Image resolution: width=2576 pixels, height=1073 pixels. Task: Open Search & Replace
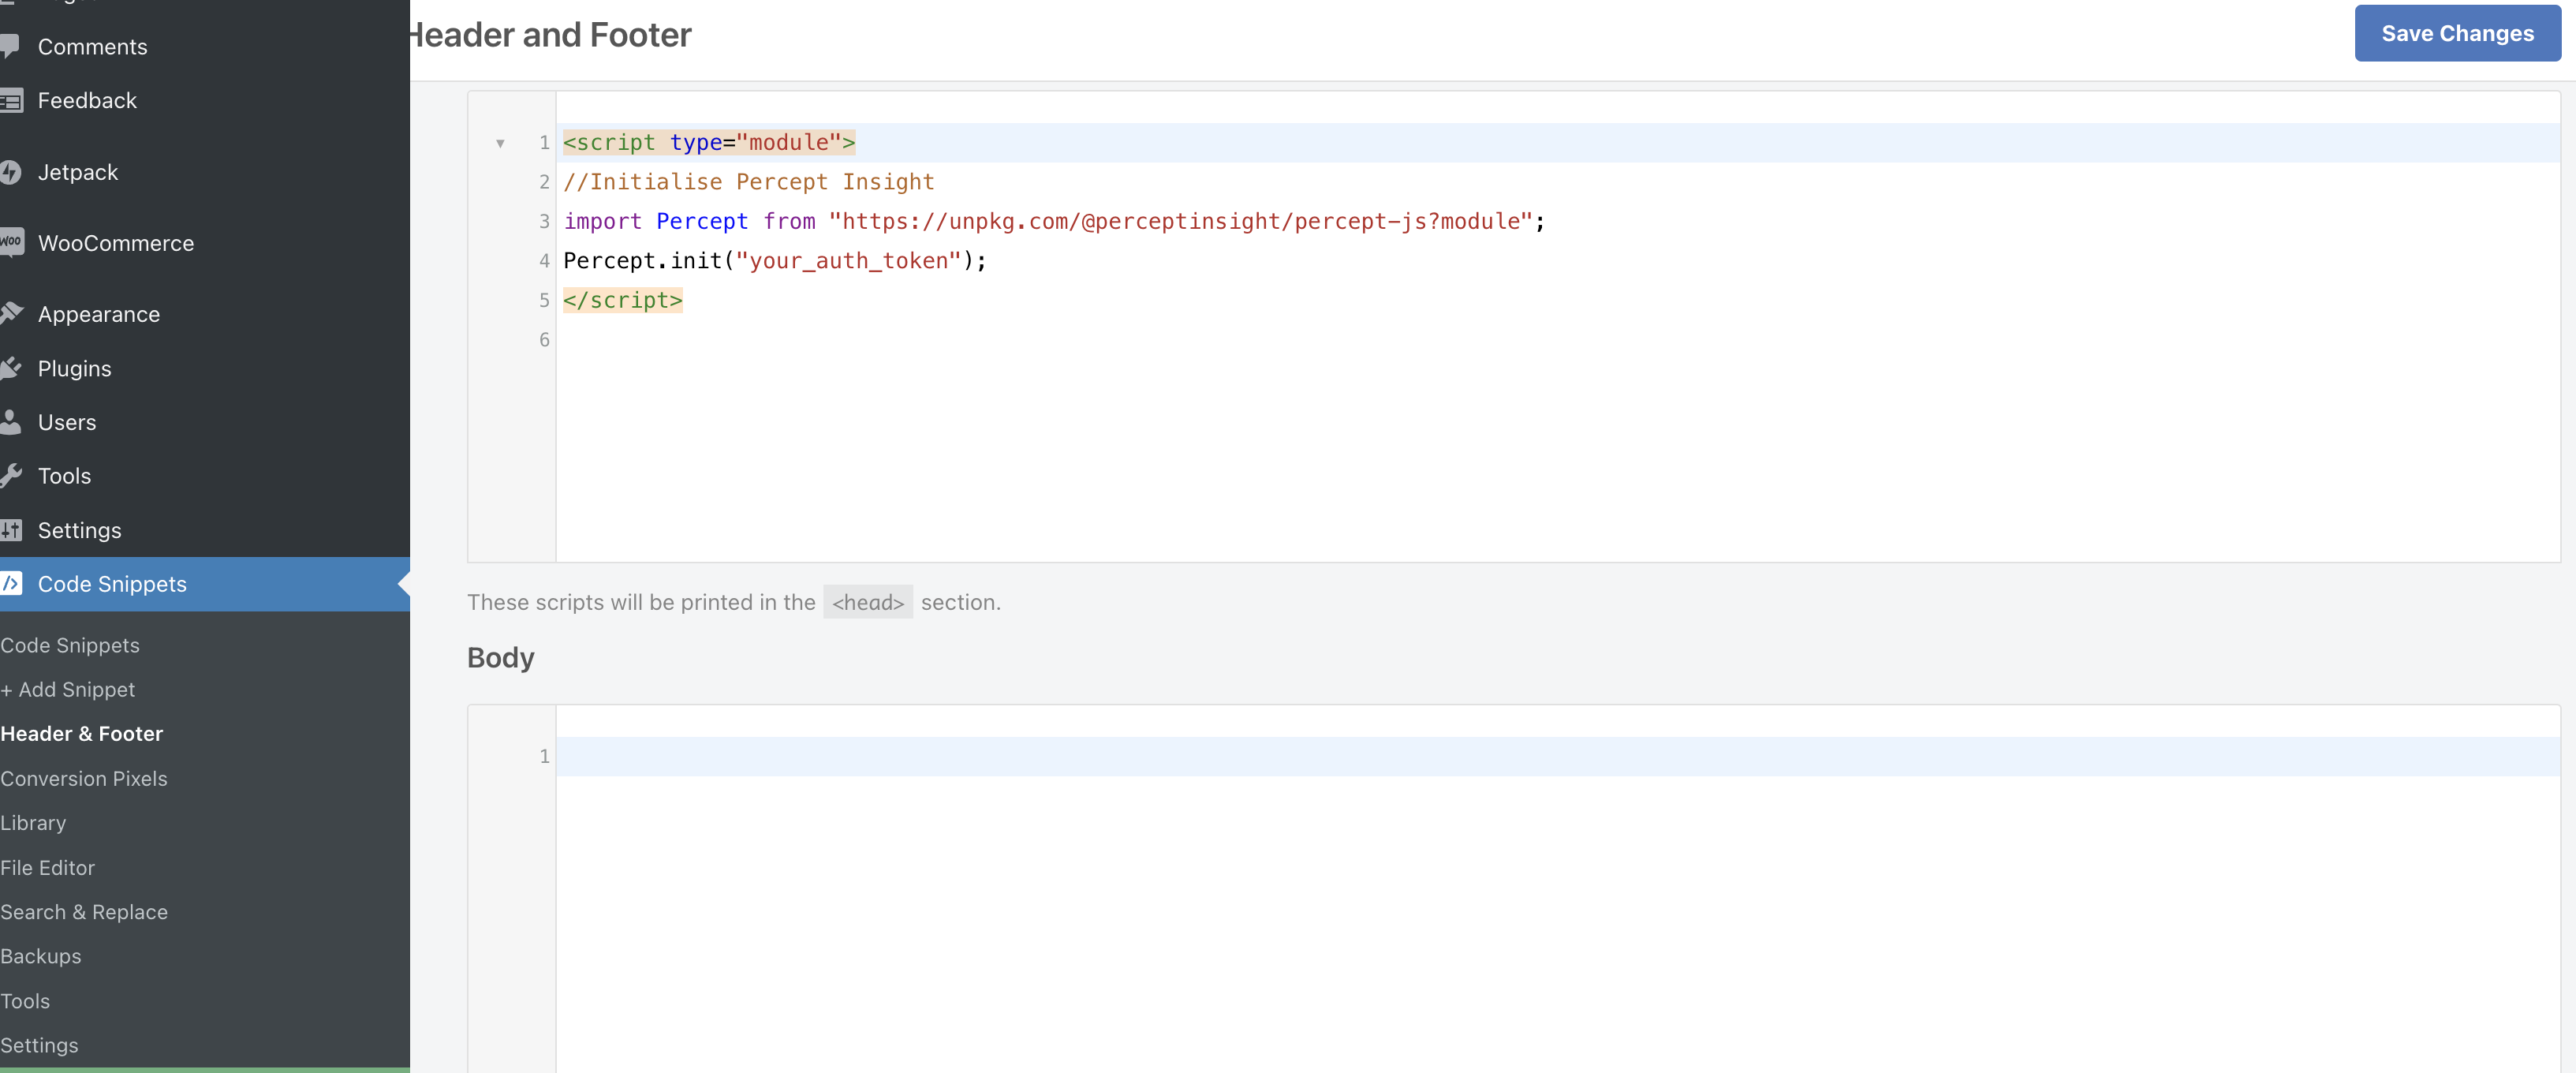click(84, 911)
